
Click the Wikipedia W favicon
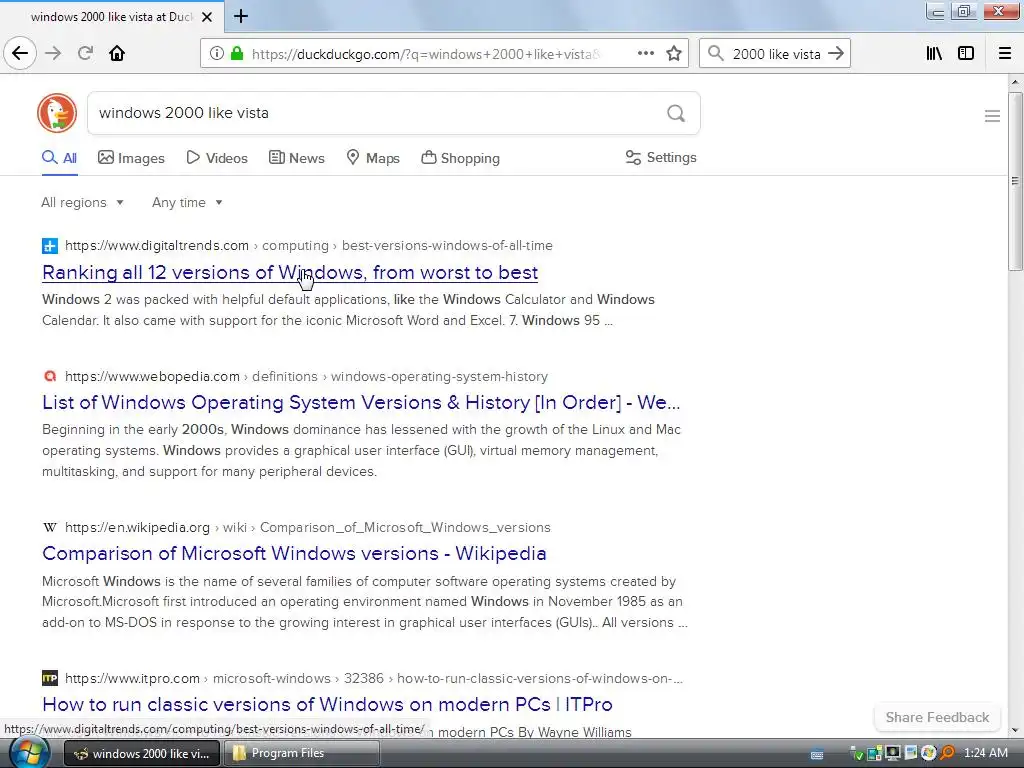[50, 528]
